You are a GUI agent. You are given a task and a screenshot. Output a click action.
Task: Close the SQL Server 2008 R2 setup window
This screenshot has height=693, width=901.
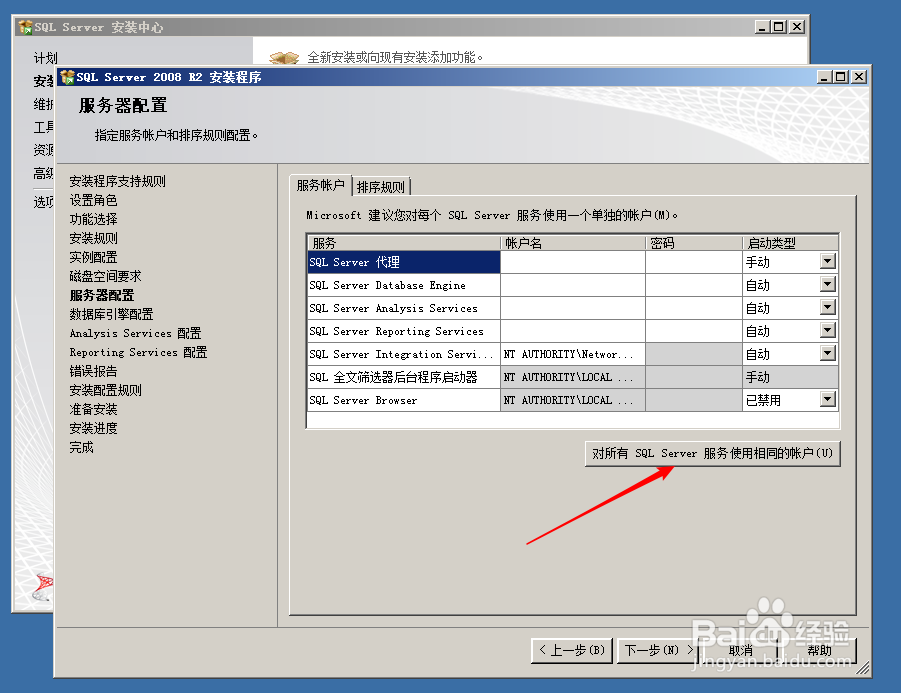[858, 76]
